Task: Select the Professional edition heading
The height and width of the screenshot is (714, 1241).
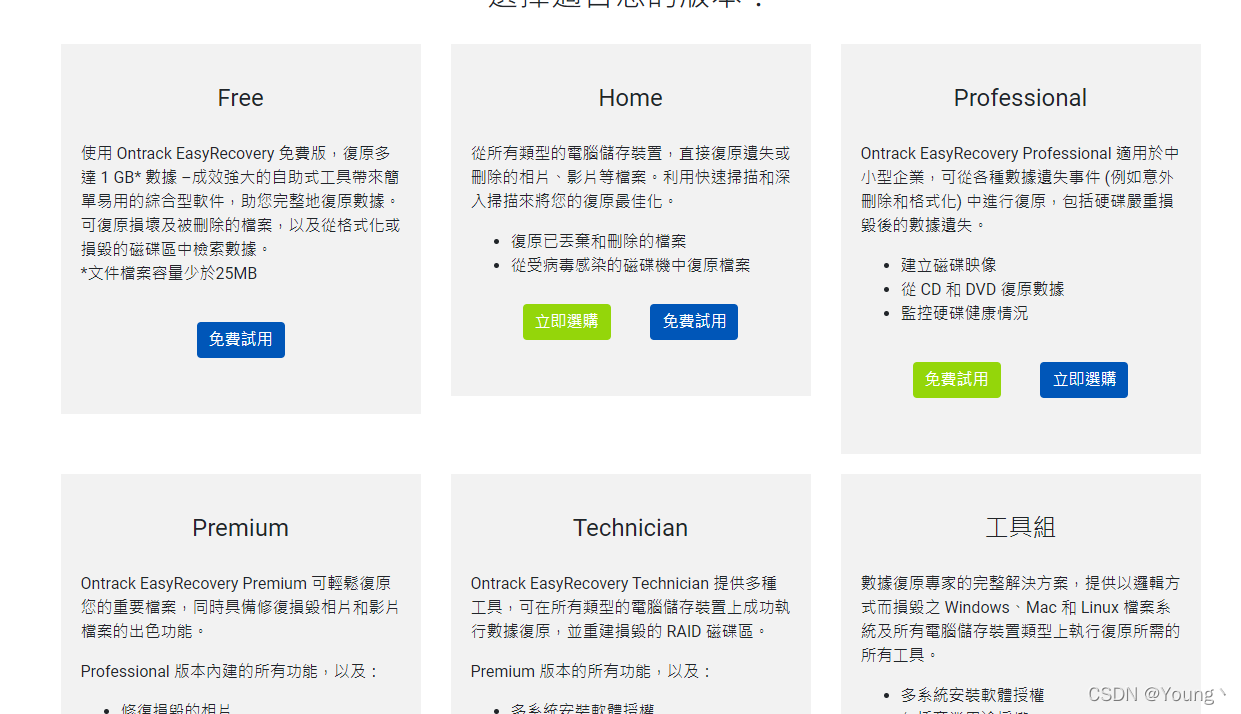Action: coord(1020,98)
